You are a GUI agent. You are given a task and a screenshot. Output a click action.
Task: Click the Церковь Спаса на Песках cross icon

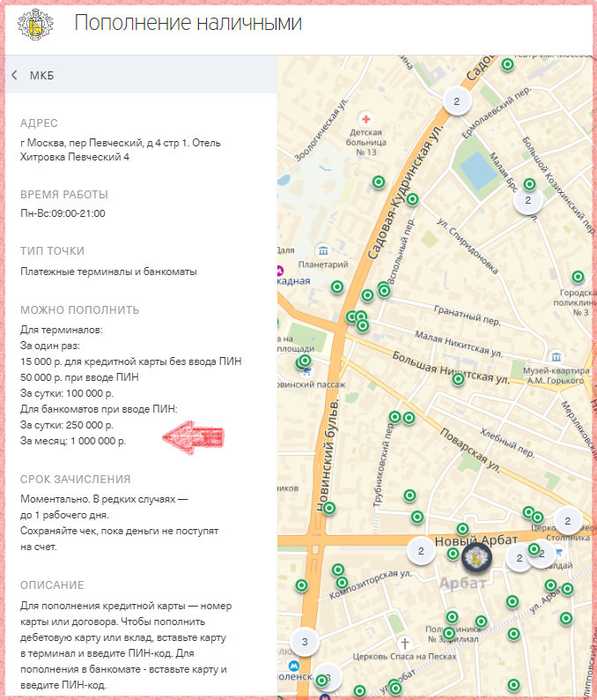point(405,643)
